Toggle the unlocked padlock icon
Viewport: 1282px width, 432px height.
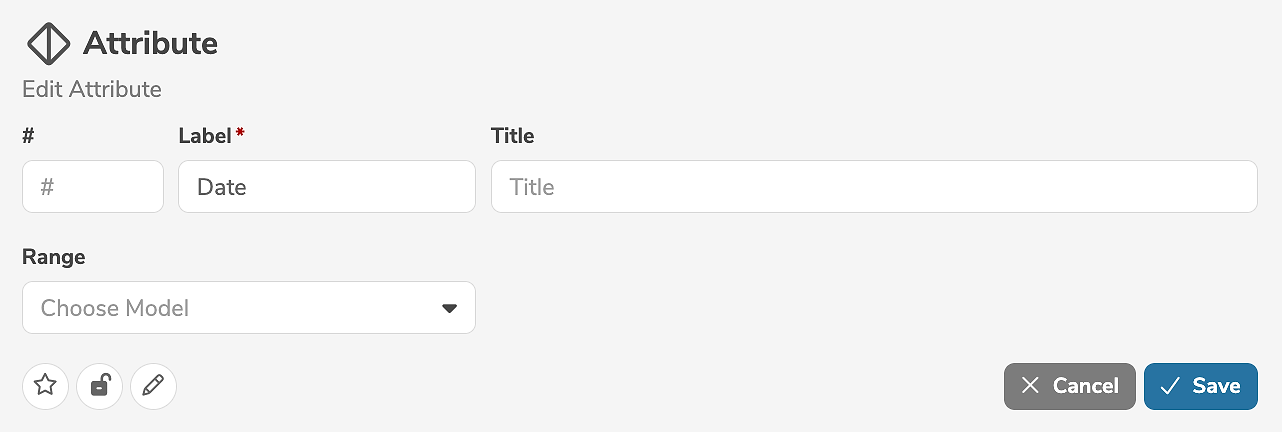point(99,386)
